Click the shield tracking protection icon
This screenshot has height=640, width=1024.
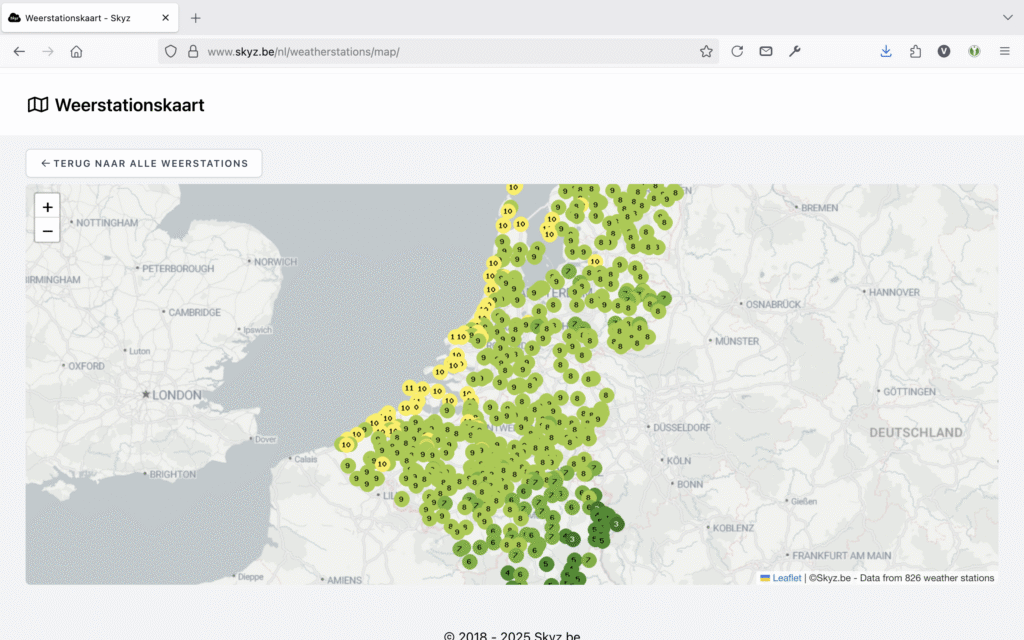(x=171, y=51)
